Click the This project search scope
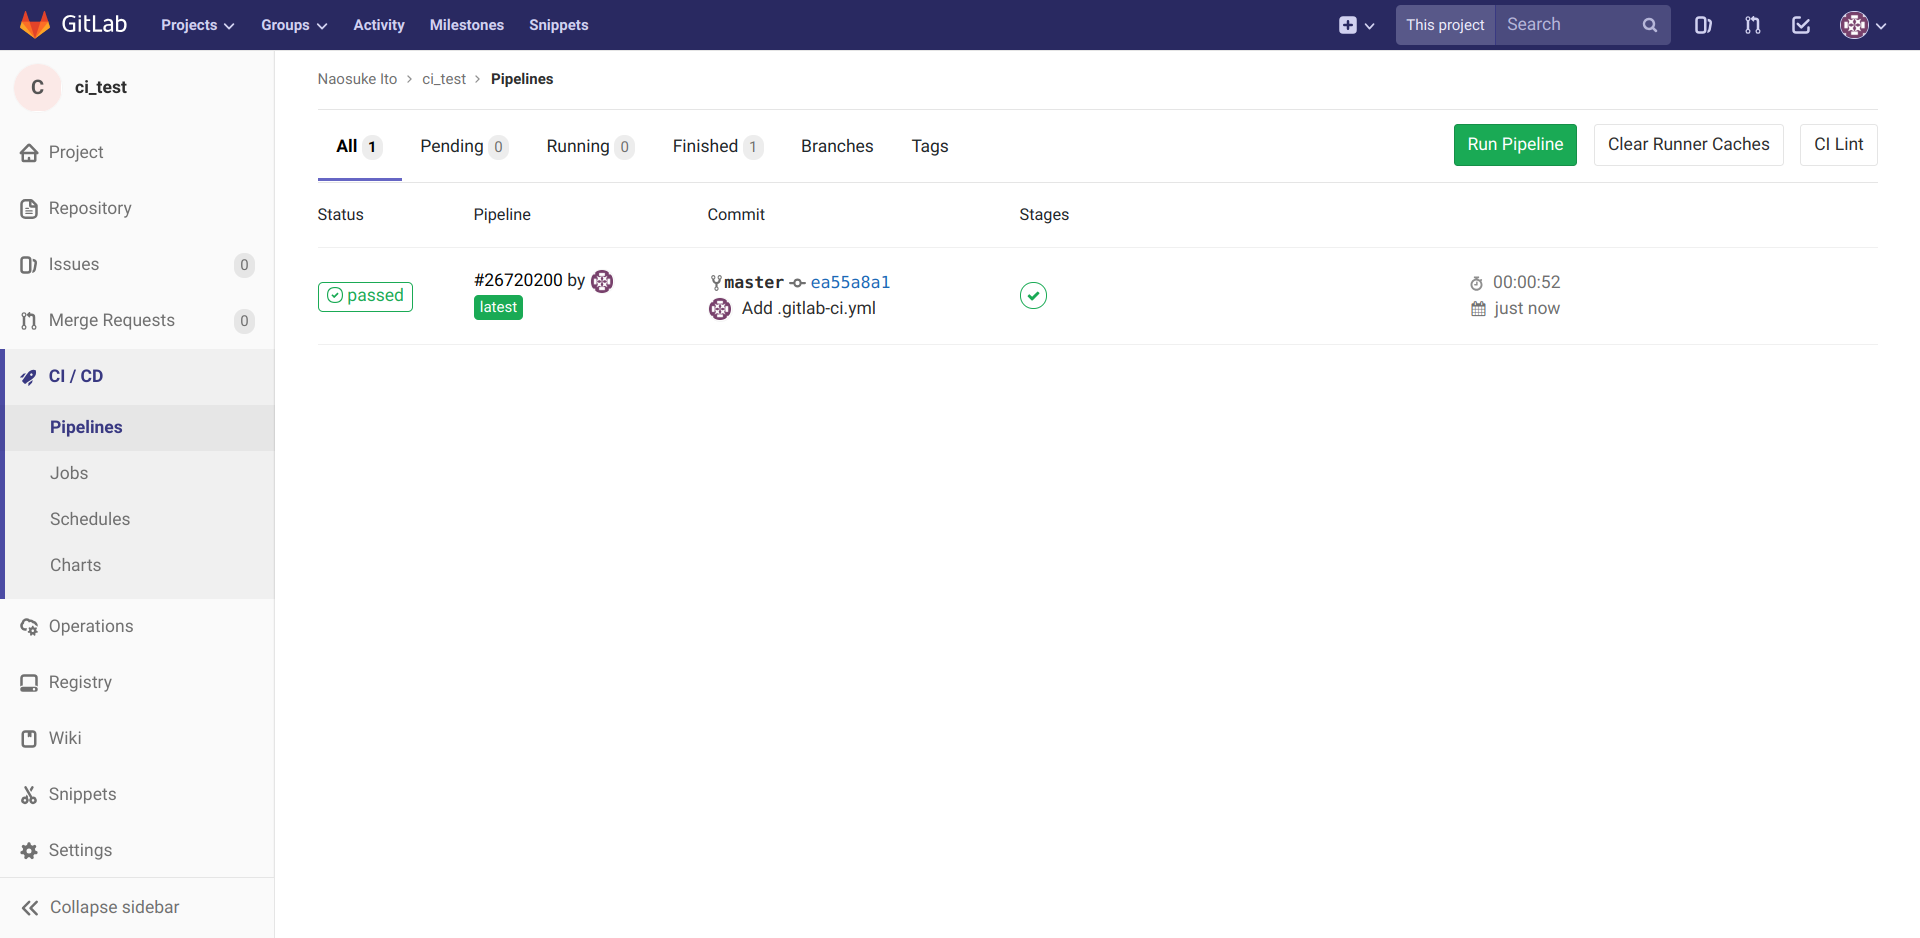Viewport: 1920px width, 938px height. [1445, 25]
